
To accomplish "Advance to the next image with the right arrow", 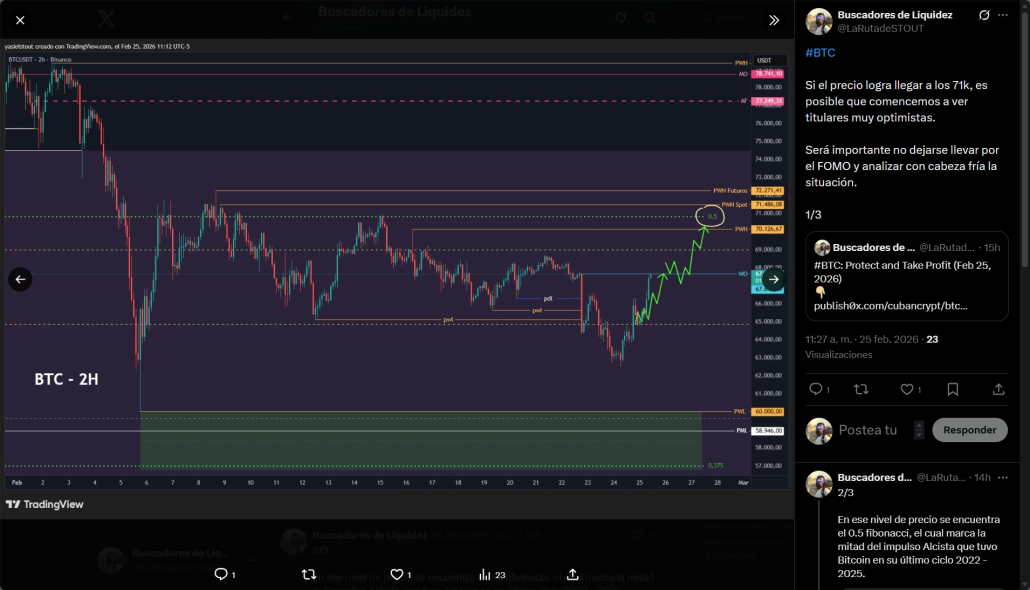I will coord(774,279).
